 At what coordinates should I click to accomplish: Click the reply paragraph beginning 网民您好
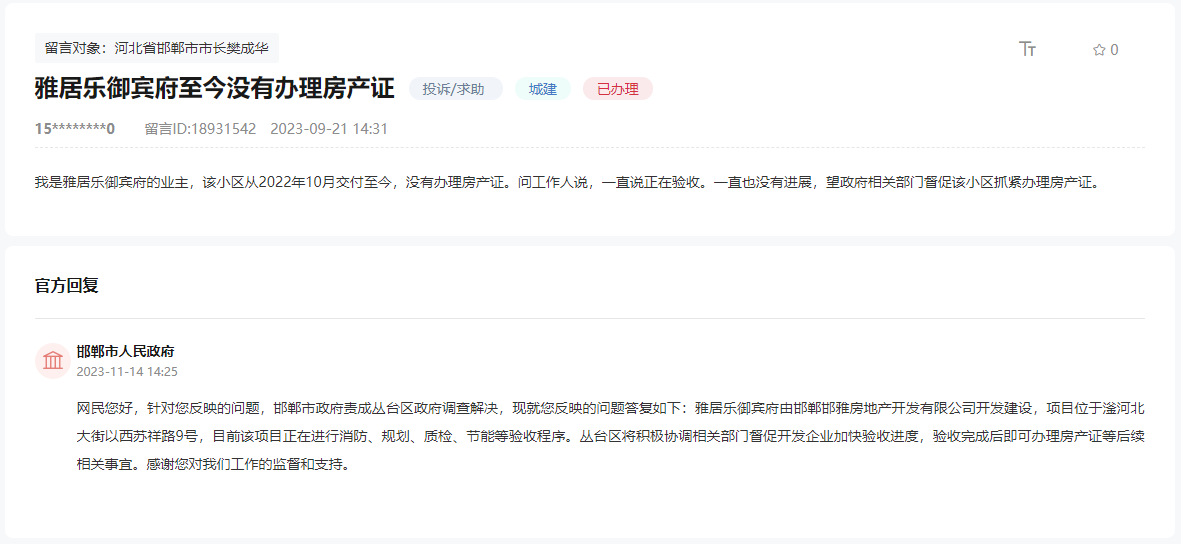point(611,436)
